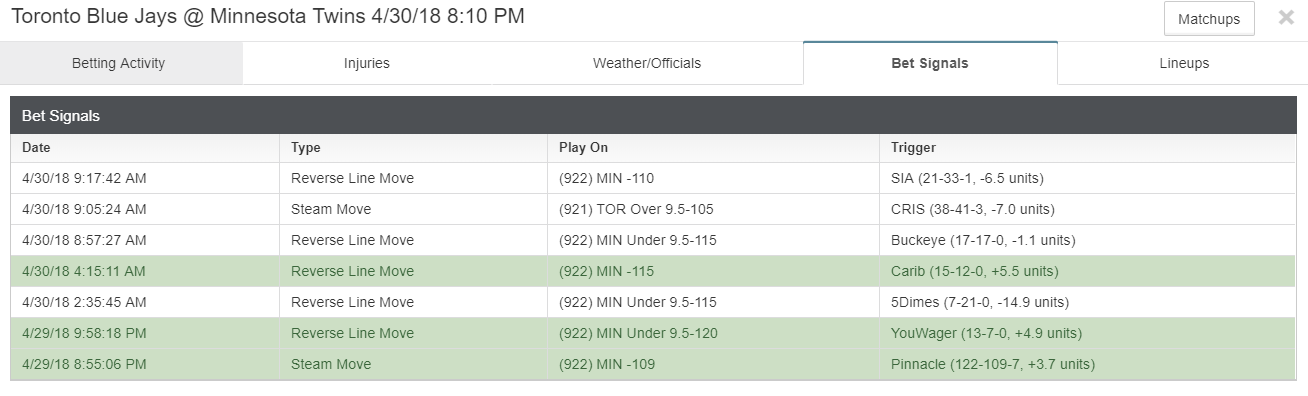Image resolution: width=1308 pixels, height=396 pixels.
Task: Select the Weather/Officials tab
Action: click(x=647, y=63)
